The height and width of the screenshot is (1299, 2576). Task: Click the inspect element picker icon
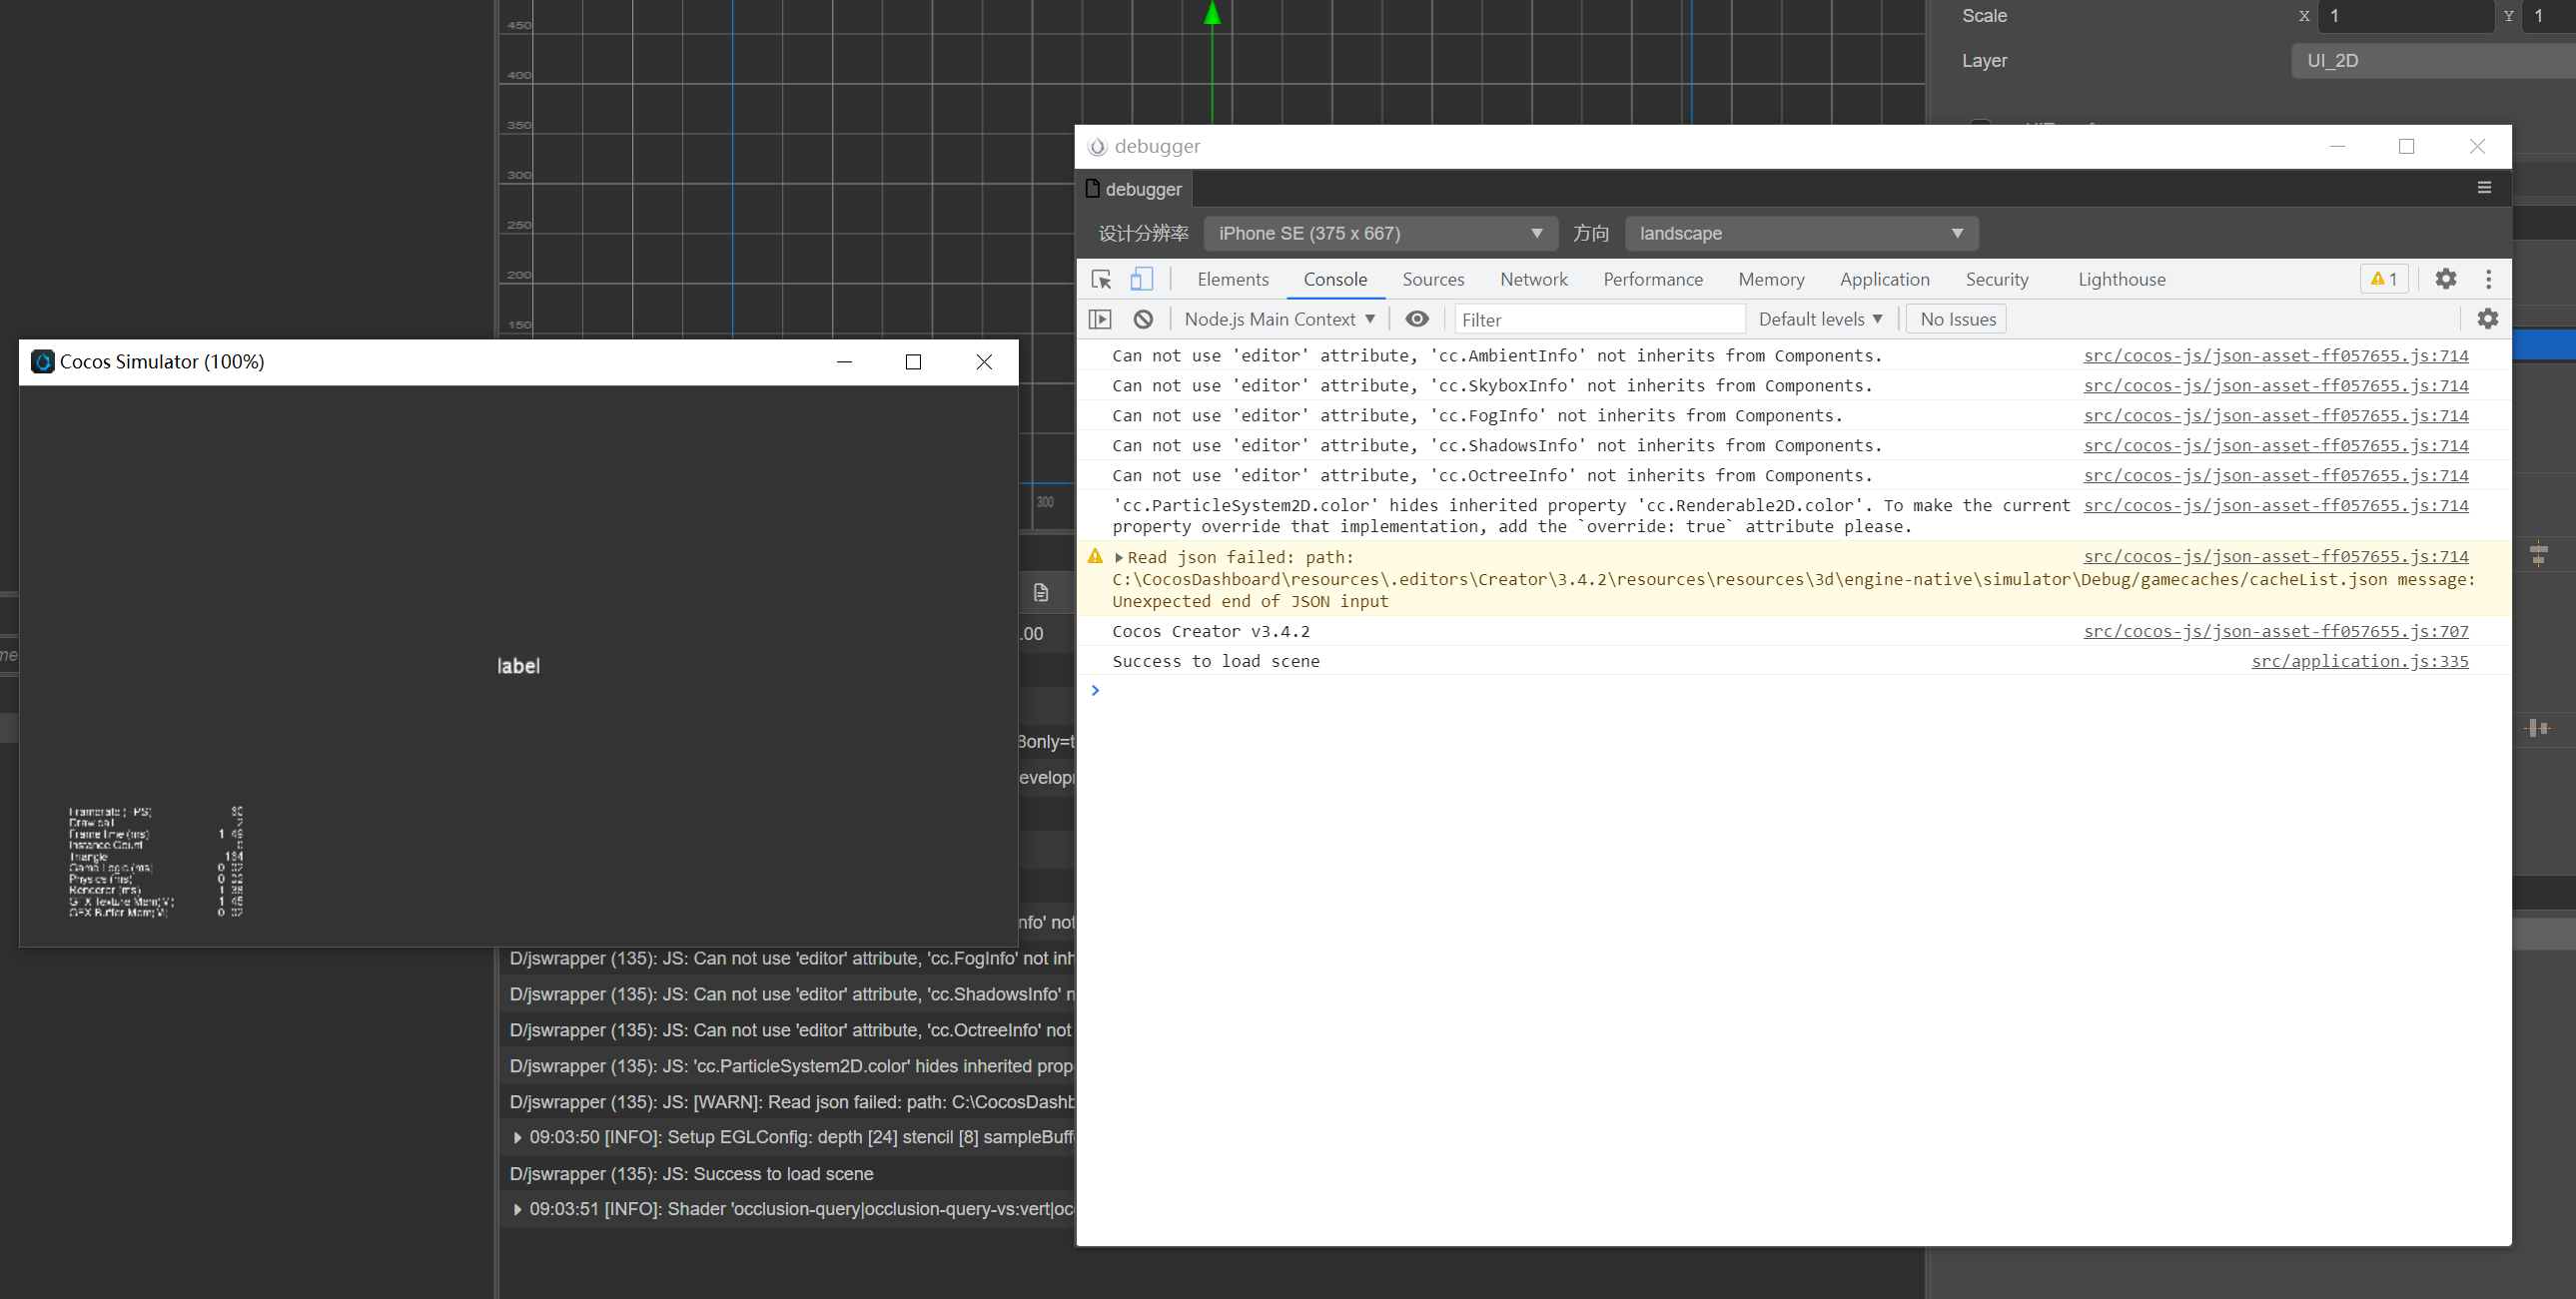[x=1101, y=279]
